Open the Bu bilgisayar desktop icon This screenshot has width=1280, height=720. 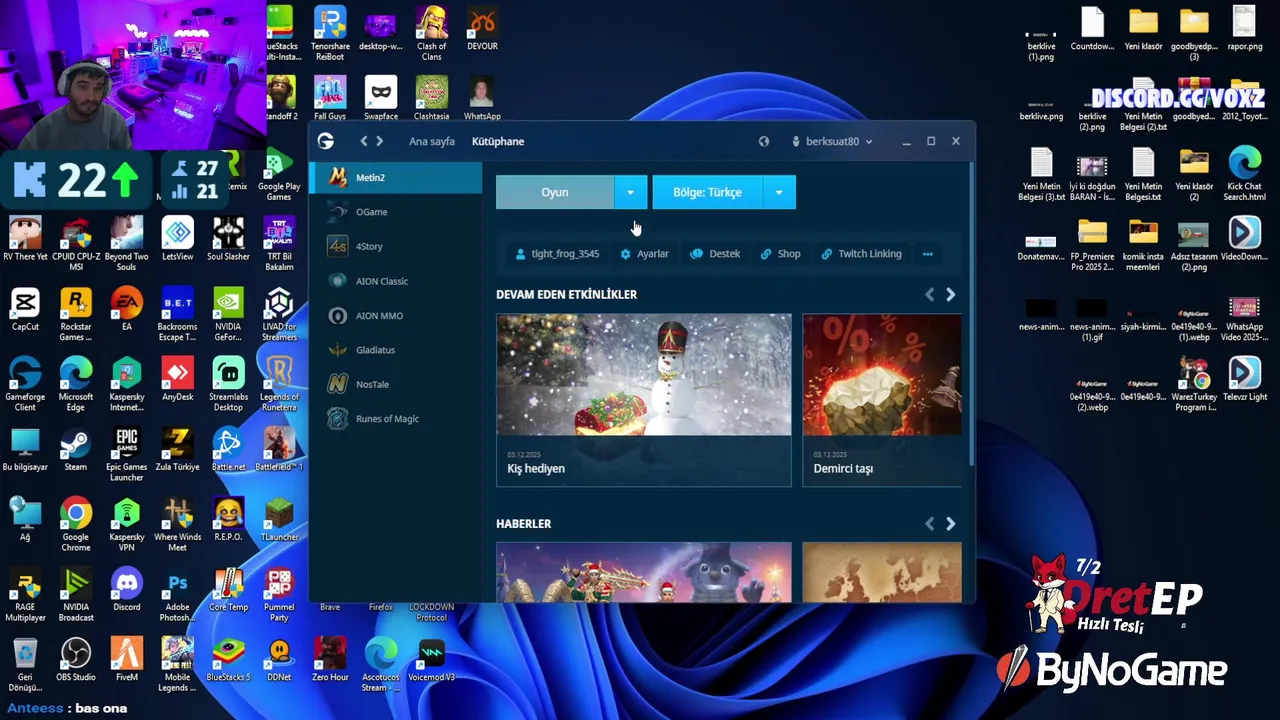pyautogui.click(x=25, y=449)
